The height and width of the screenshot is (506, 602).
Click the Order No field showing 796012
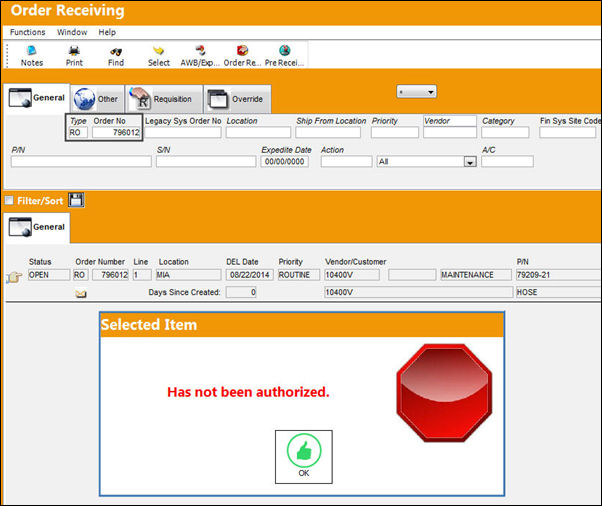click(117, 132)
